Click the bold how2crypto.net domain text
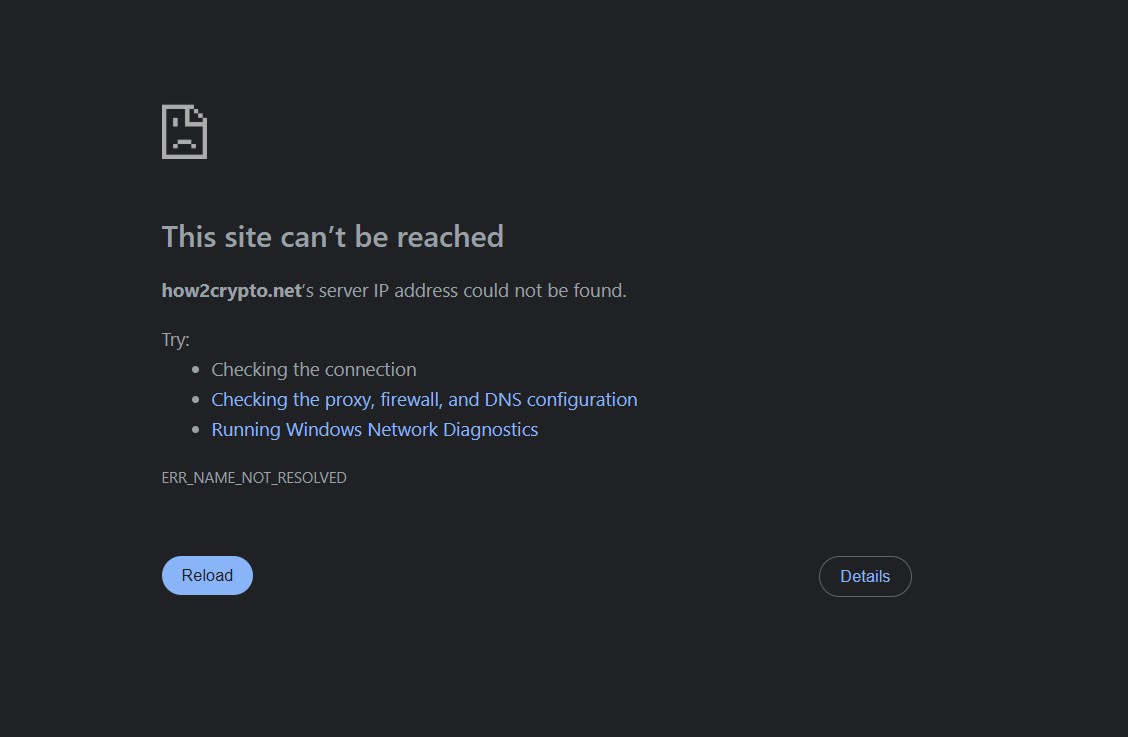Image resolution: width=1128 pixels, height=737 pixels. tap(231, 291)
